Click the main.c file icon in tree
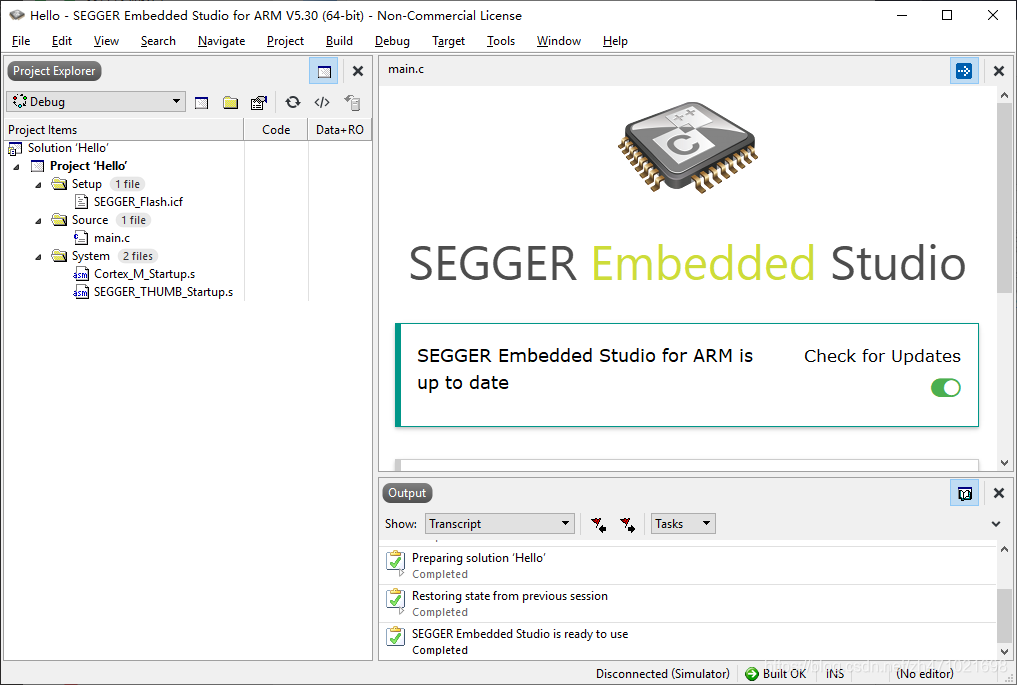Viewport: 1017px width, 685px height. [x=81, y=238]
